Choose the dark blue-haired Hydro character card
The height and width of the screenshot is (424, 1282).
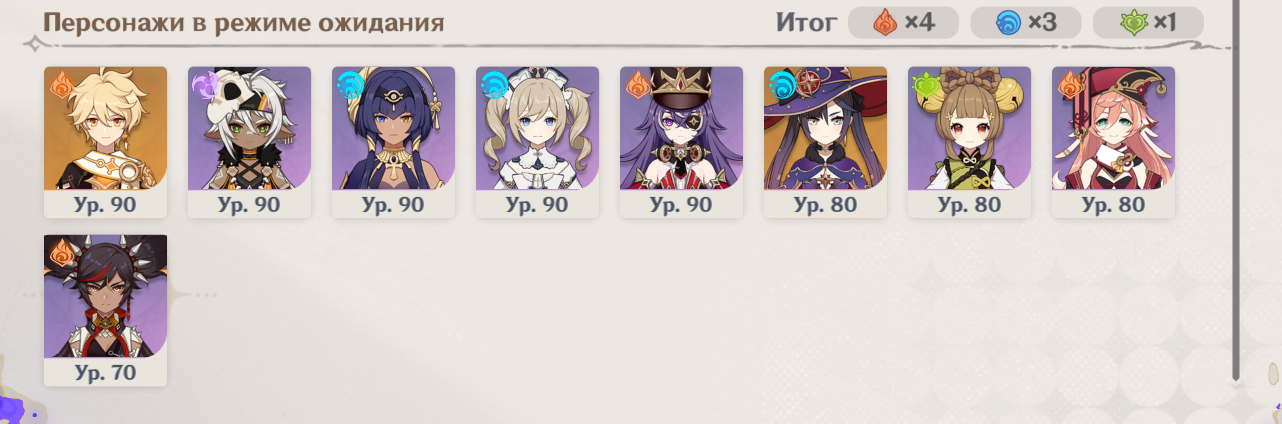pos(393,142)
